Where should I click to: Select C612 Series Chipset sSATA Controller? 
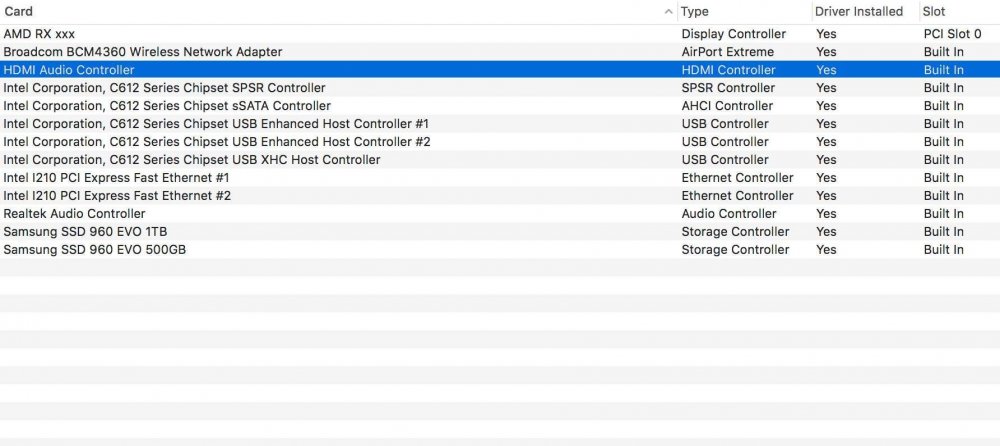tap(500, 105)
